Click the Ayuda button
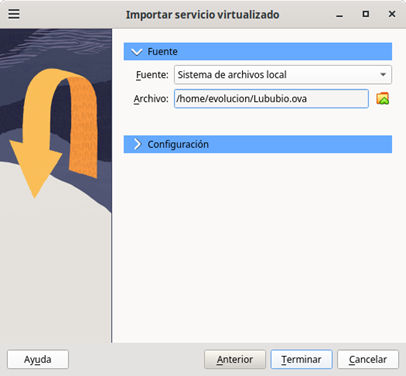Viewport: 406px width, 376px height. [x=38, y=359]
